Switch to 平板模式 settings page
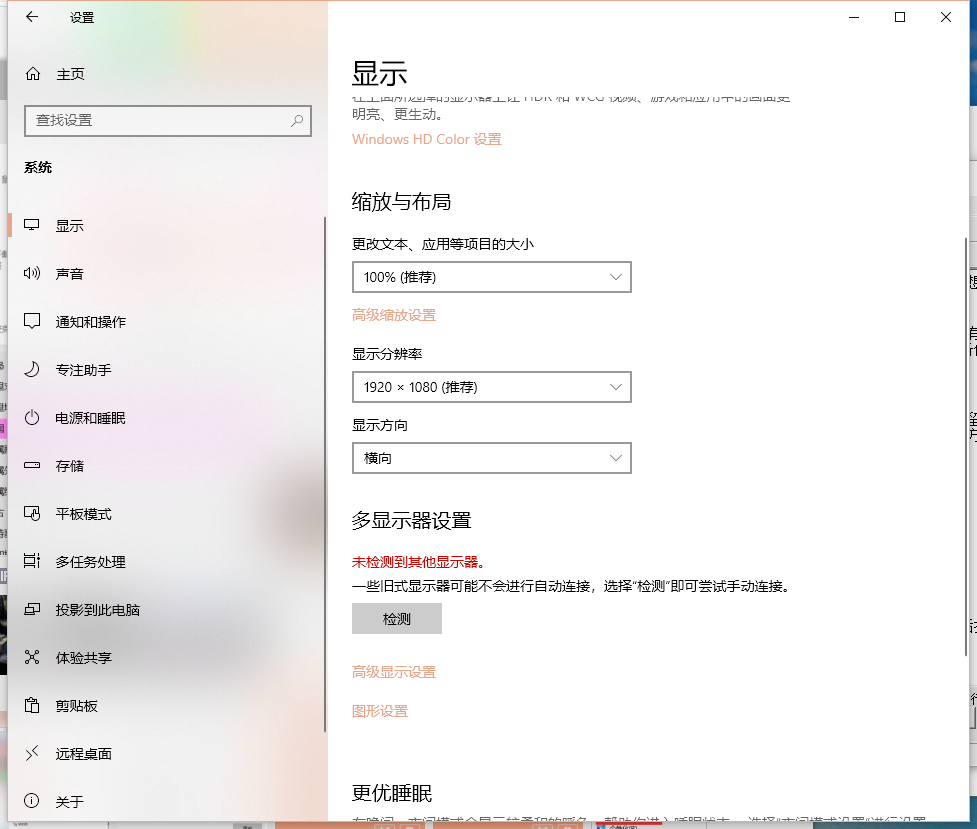977x829 pixels. pos(83,514)
